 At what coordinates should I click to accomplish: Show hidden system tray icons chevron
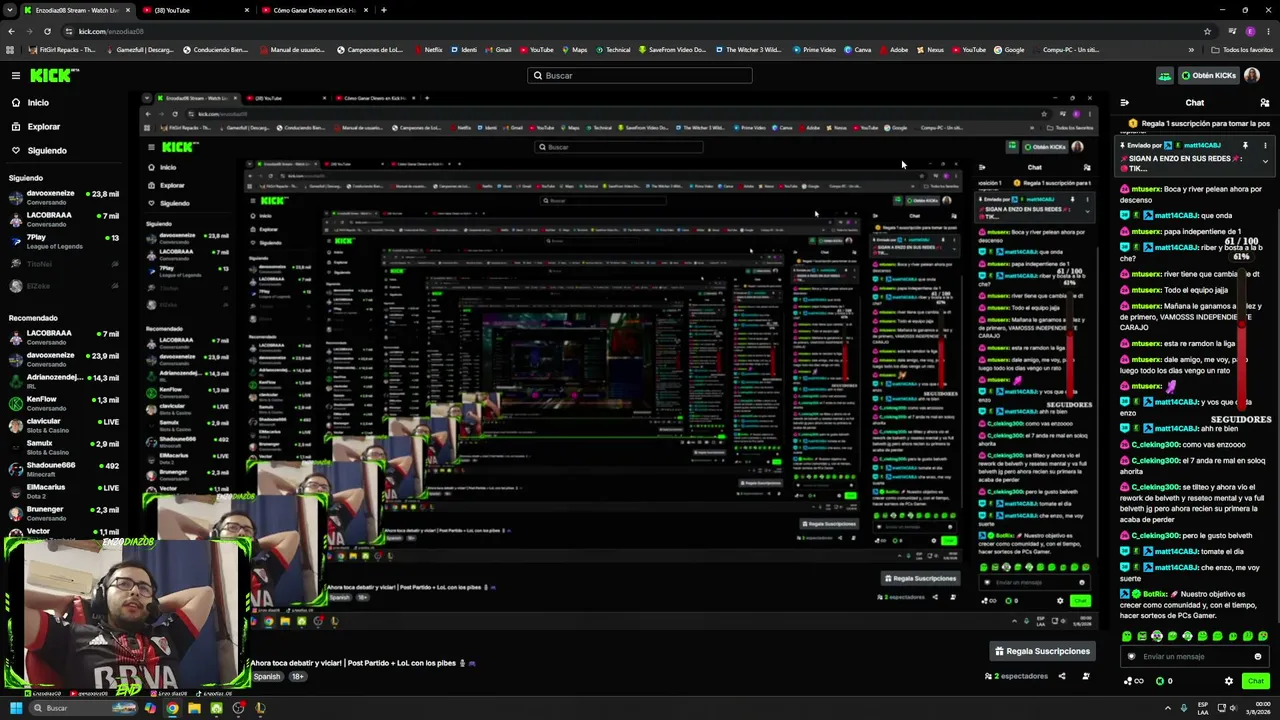point(1166,708)
